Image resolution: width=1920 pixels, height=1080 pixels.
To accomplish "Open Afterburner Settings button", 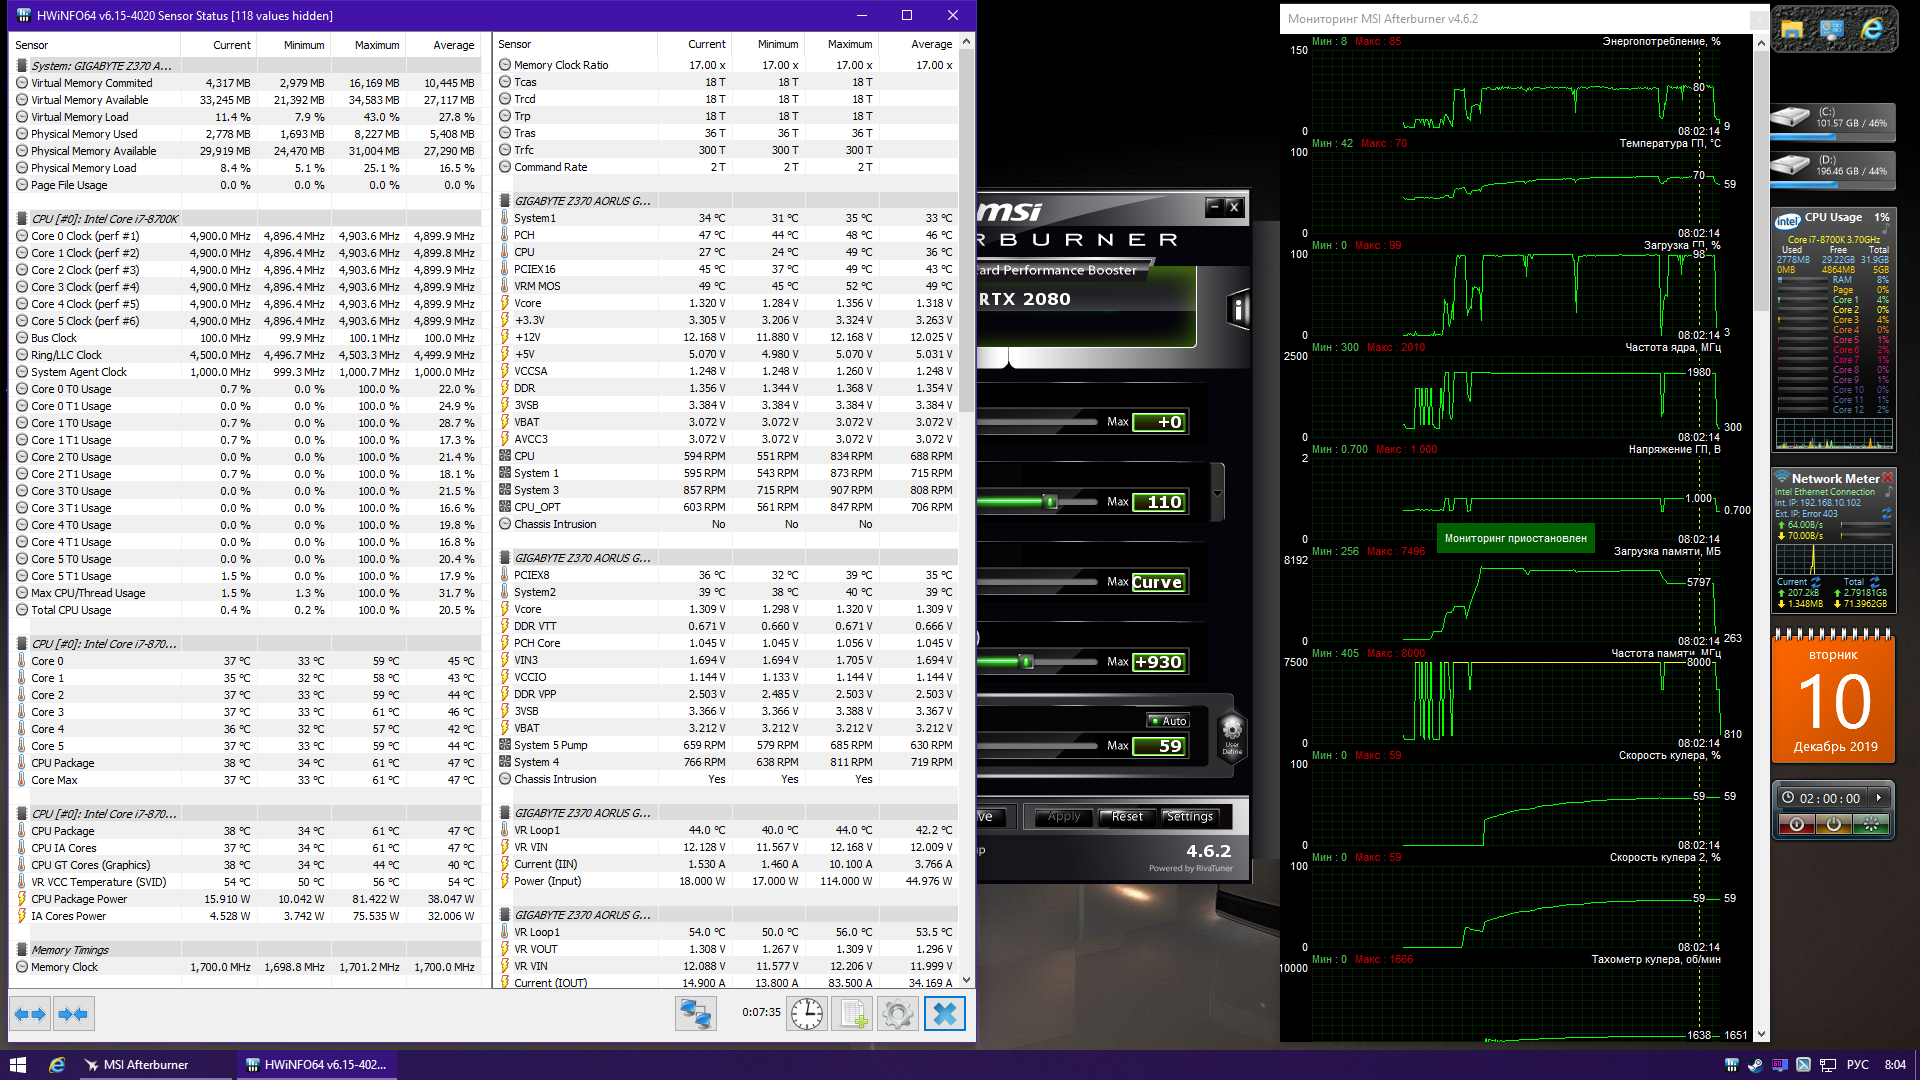I will point(1190,817).
